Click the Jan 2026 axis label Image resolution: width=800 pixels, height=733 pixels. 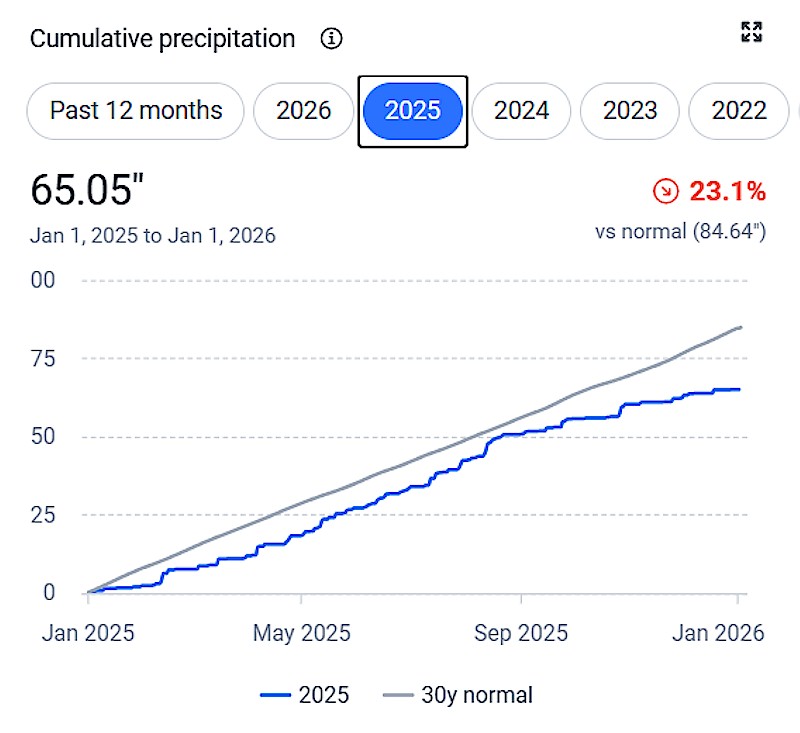717,633
